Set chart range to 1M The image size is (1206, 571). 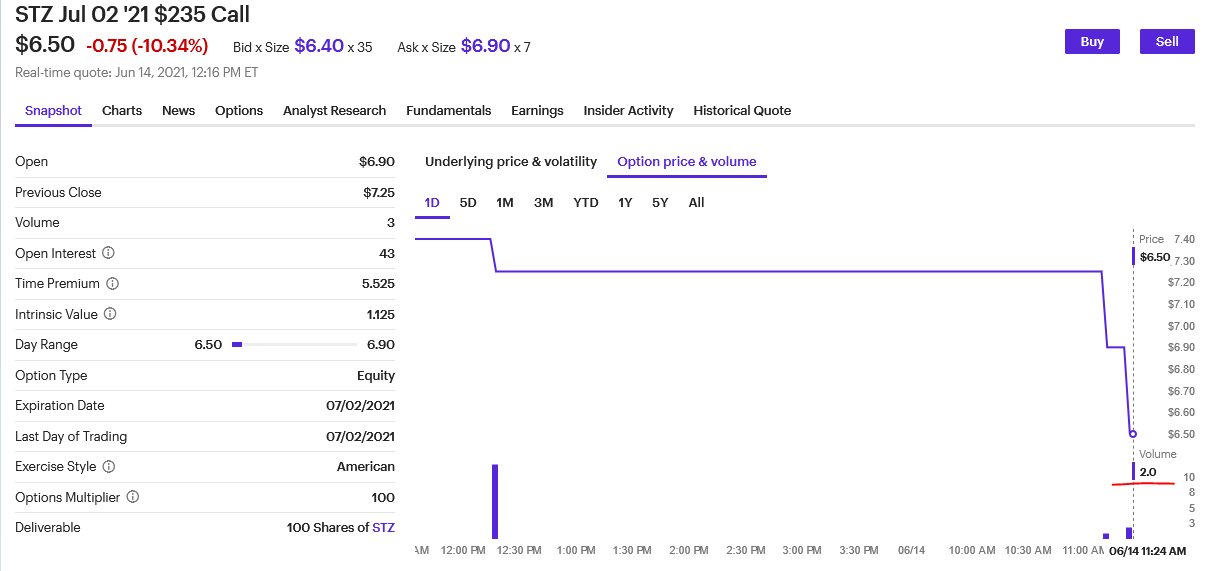[x=505, y=203]
